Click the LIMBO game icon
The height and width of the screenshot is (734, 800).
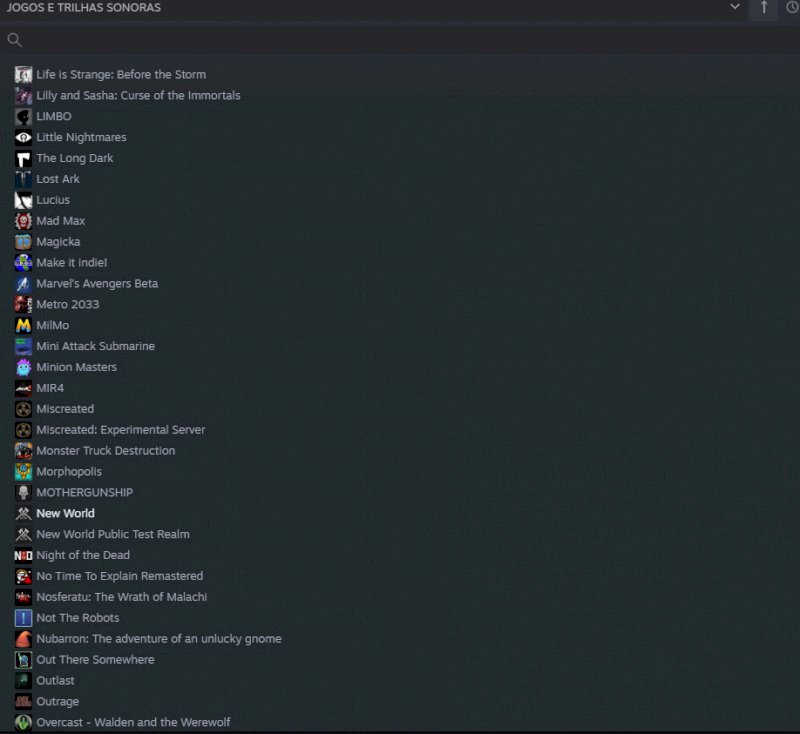tap(23, 117)
